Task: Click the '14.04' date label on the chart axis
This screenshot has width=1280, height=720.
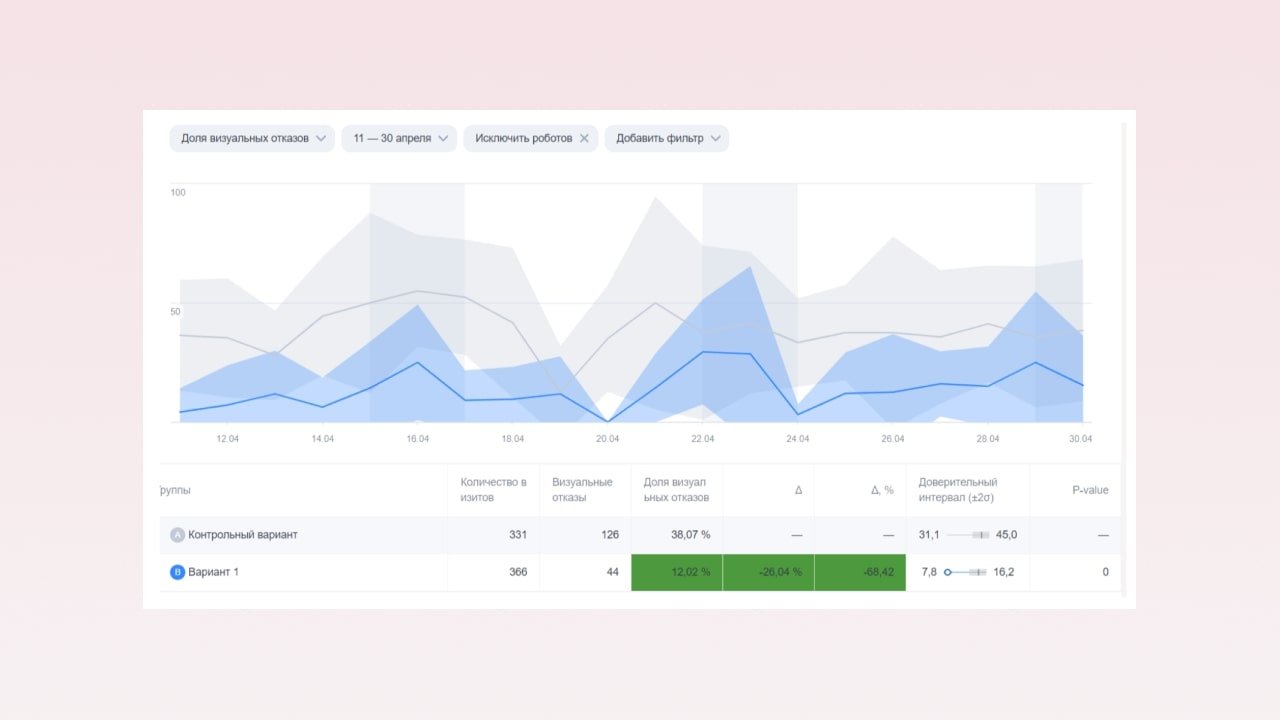Action: (322, 439)
